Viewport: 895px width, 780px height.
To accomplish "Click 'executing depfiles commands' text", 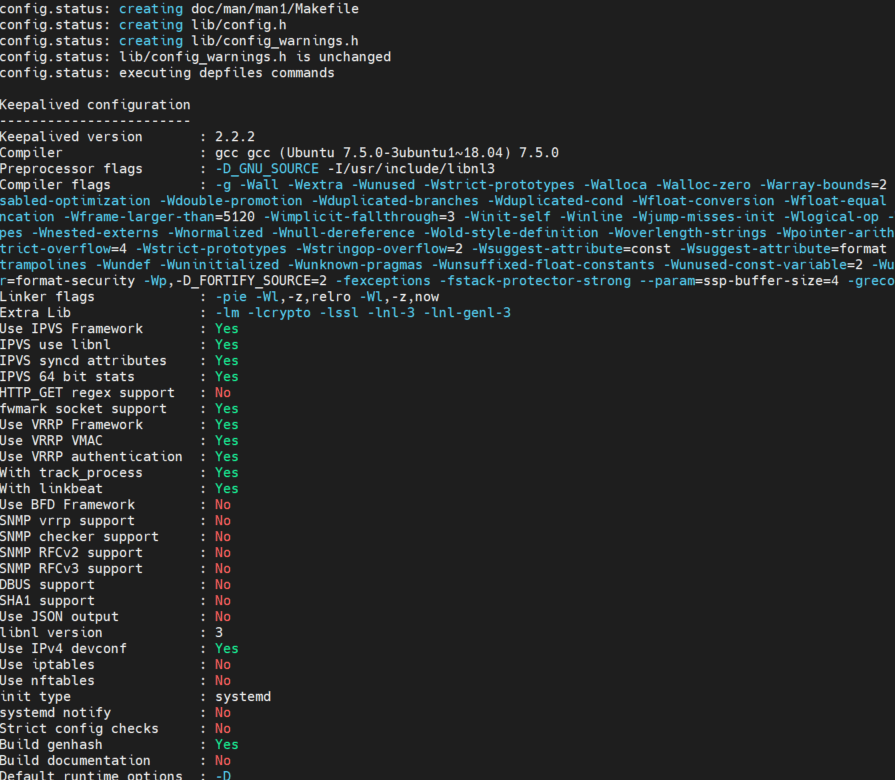I will tap(227, 73).
